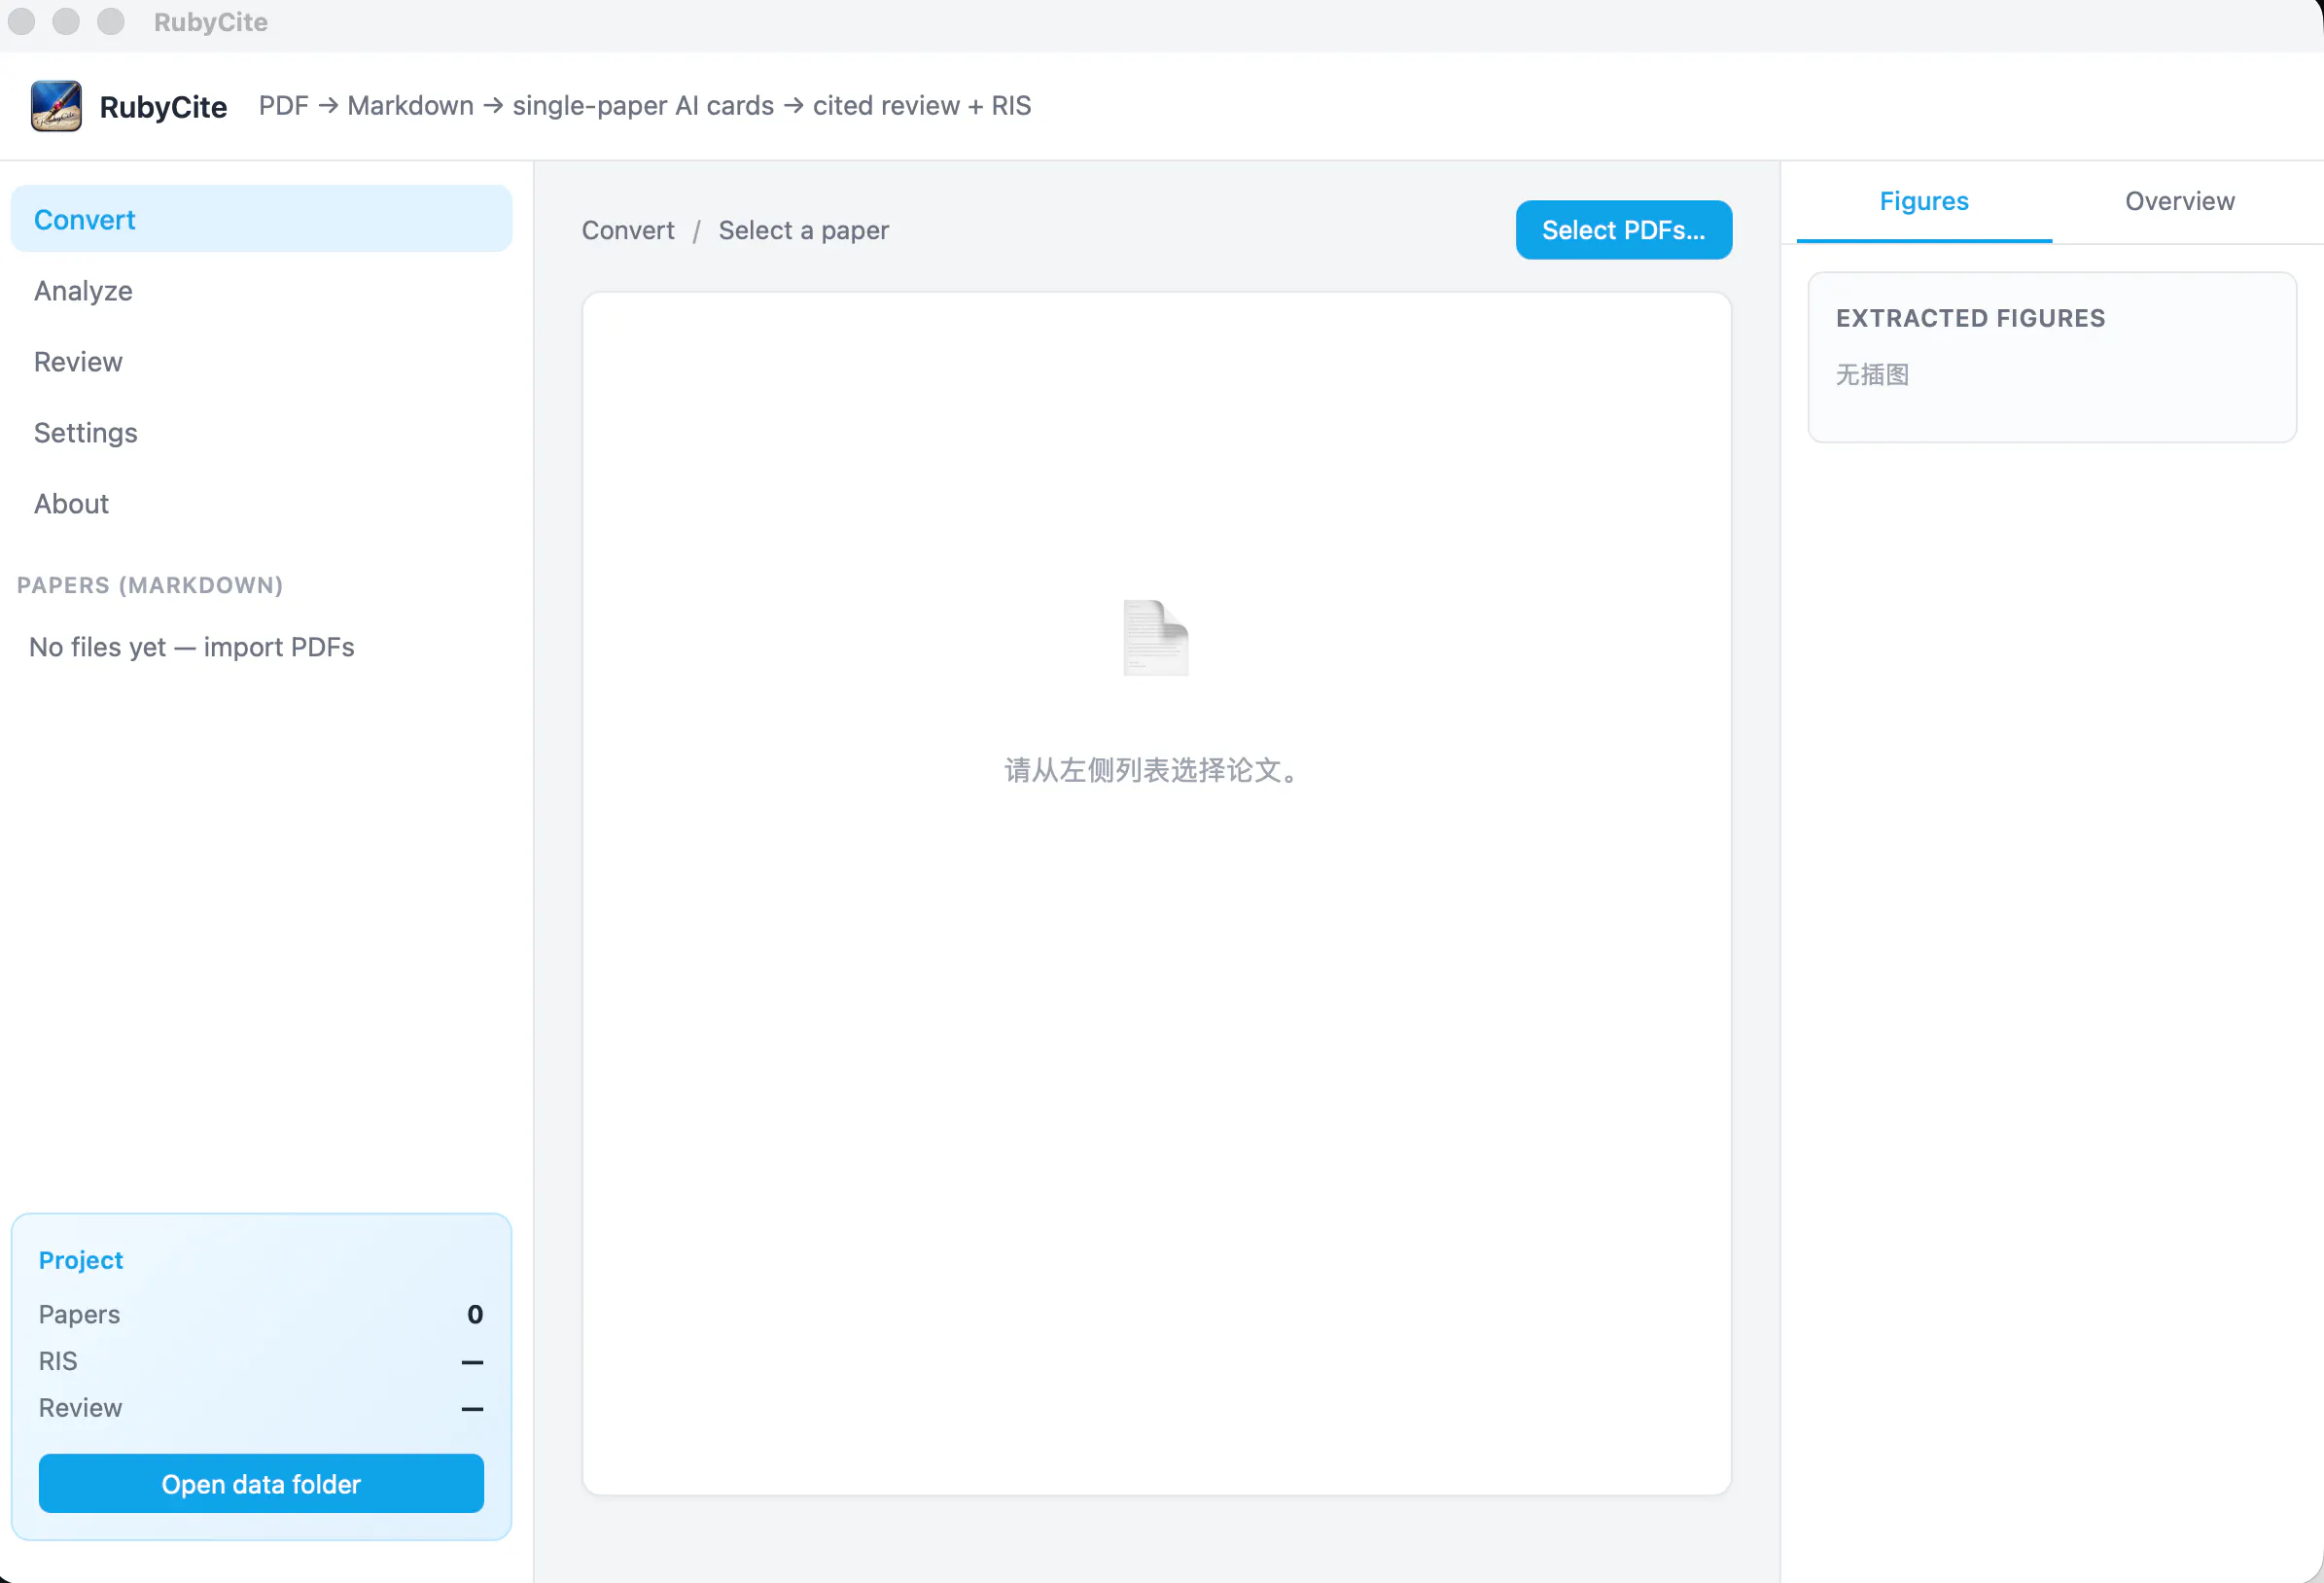Click the window minimize button
2324x1583 pixels.
tap(66, 21)
